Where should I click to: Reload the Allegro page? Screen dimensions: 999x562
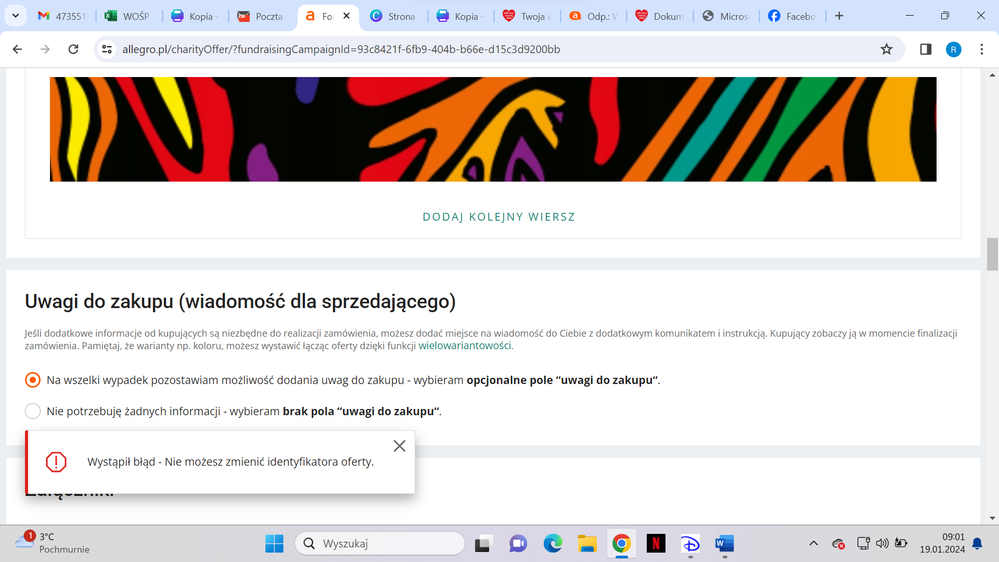73,49
